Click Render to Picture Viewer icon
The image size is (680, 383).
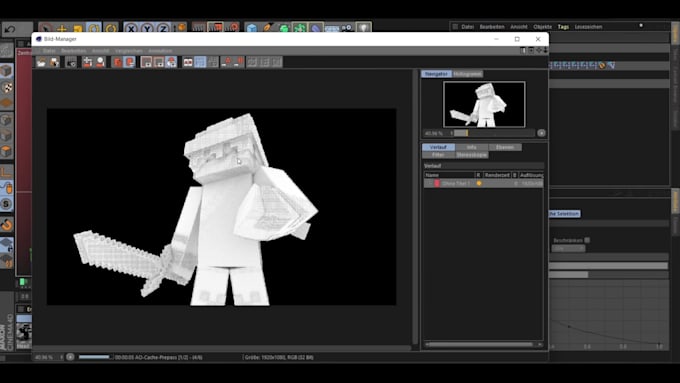pos(215,28)
